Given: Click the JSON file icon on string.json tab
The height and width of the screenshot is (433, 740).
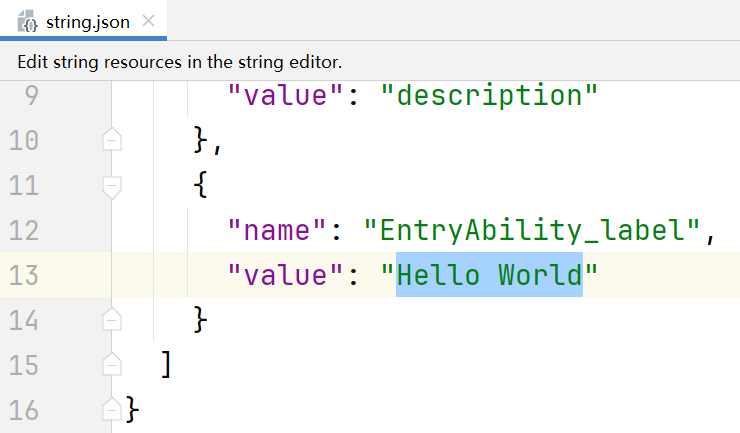Looking at the screenshot, I should (27, 22).
